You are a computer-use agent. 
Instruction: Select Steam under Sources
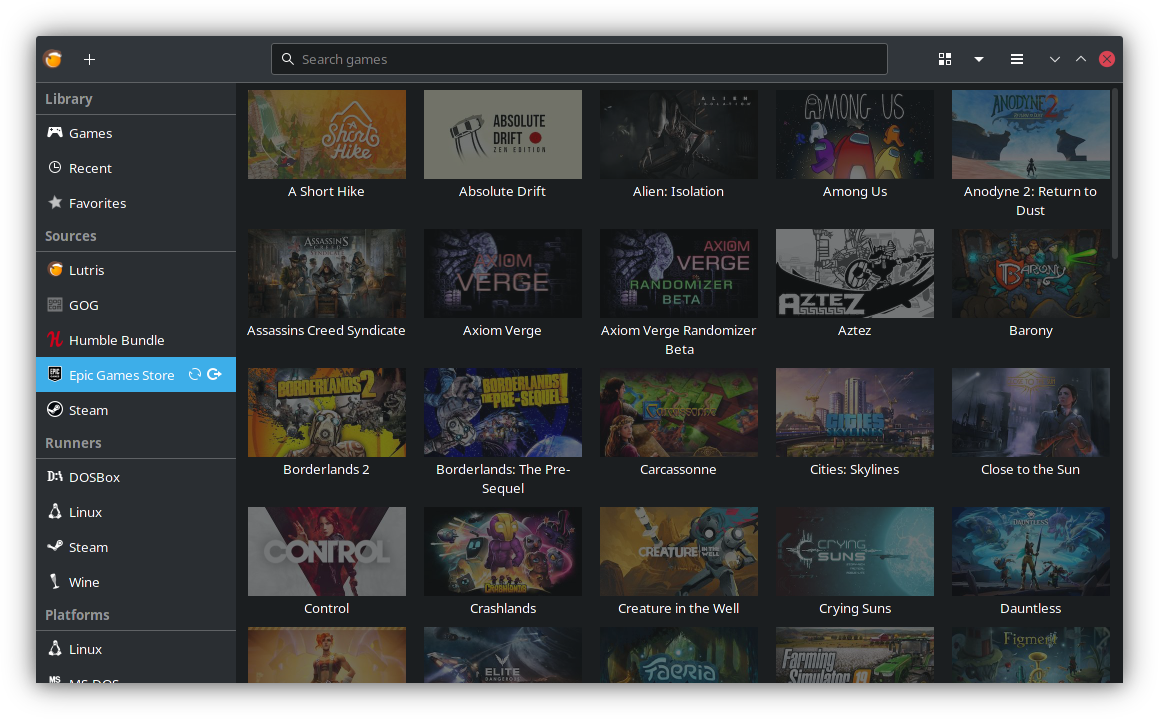(136, 409)
